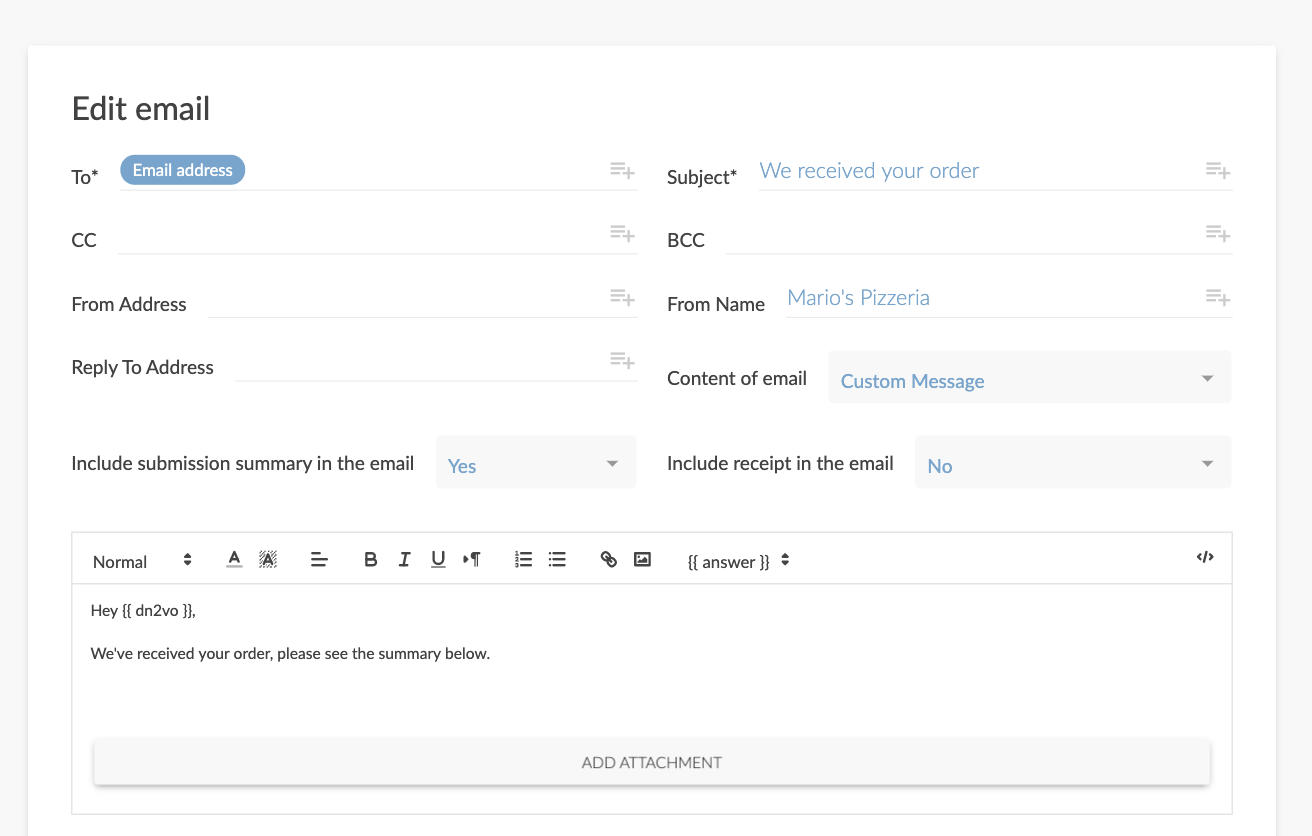Select the Email address chip in To field
This screenshot has width=1312, height=836.
(182, 170)
